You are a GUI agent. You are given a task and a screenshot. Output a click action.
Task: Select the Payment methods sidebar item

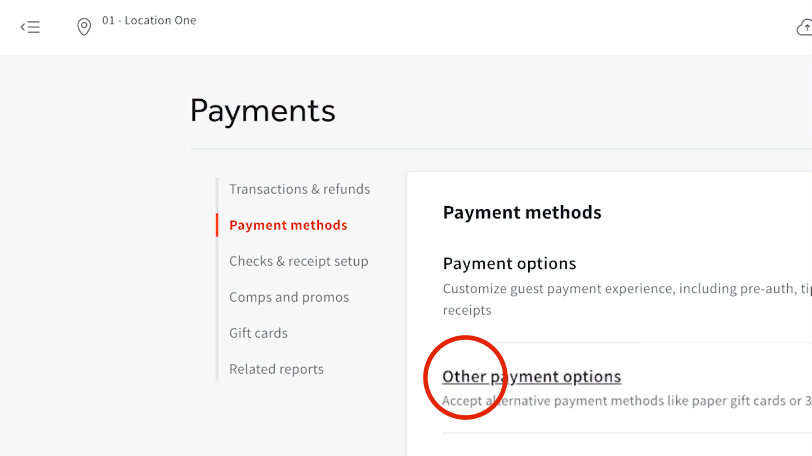click(x=288, y=225)
